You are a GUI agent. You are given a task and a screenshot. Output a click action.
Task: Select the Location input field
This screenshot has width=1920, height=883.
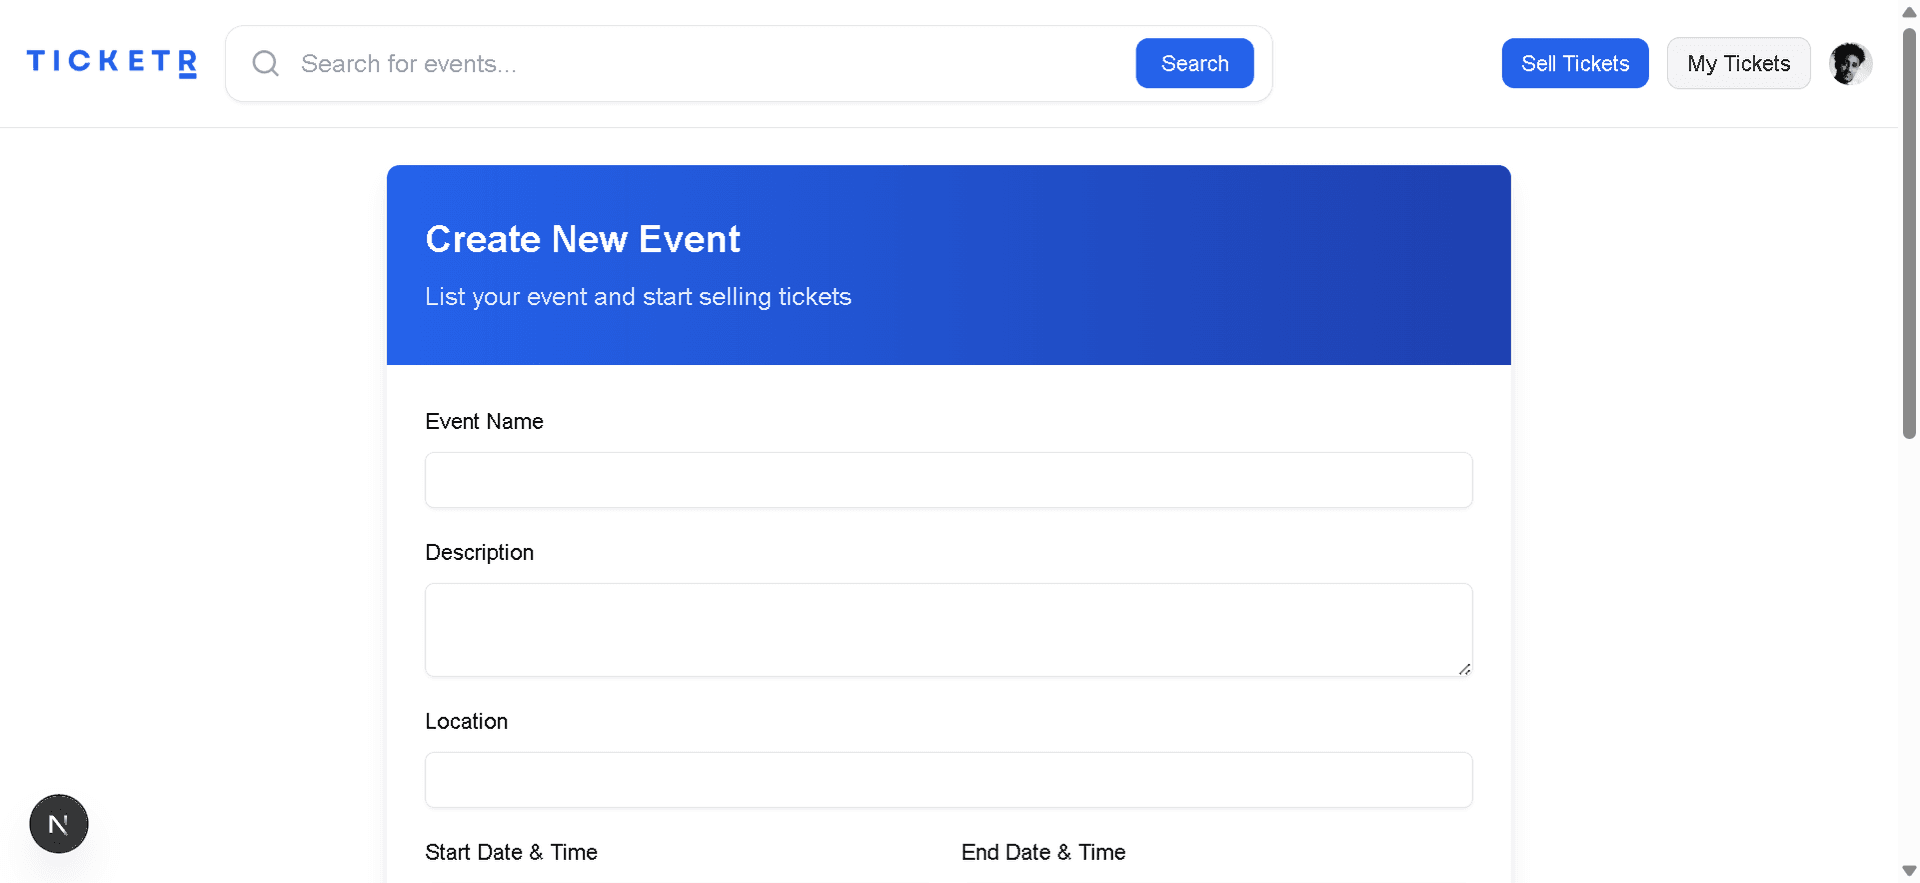tap(948, 780)
